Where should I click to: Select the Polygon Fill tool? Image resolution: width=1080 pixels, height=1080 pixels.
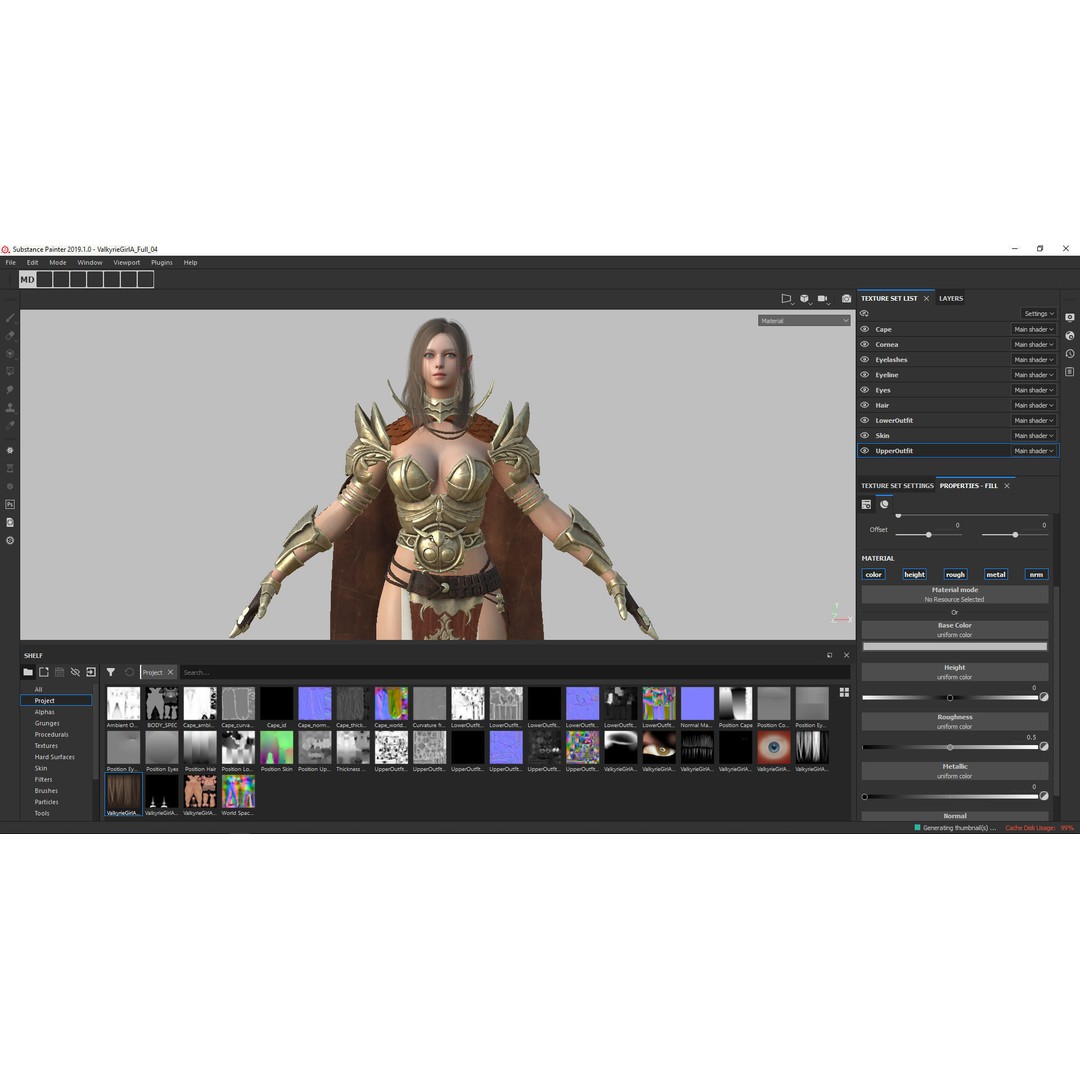click(x=10, y=371)
